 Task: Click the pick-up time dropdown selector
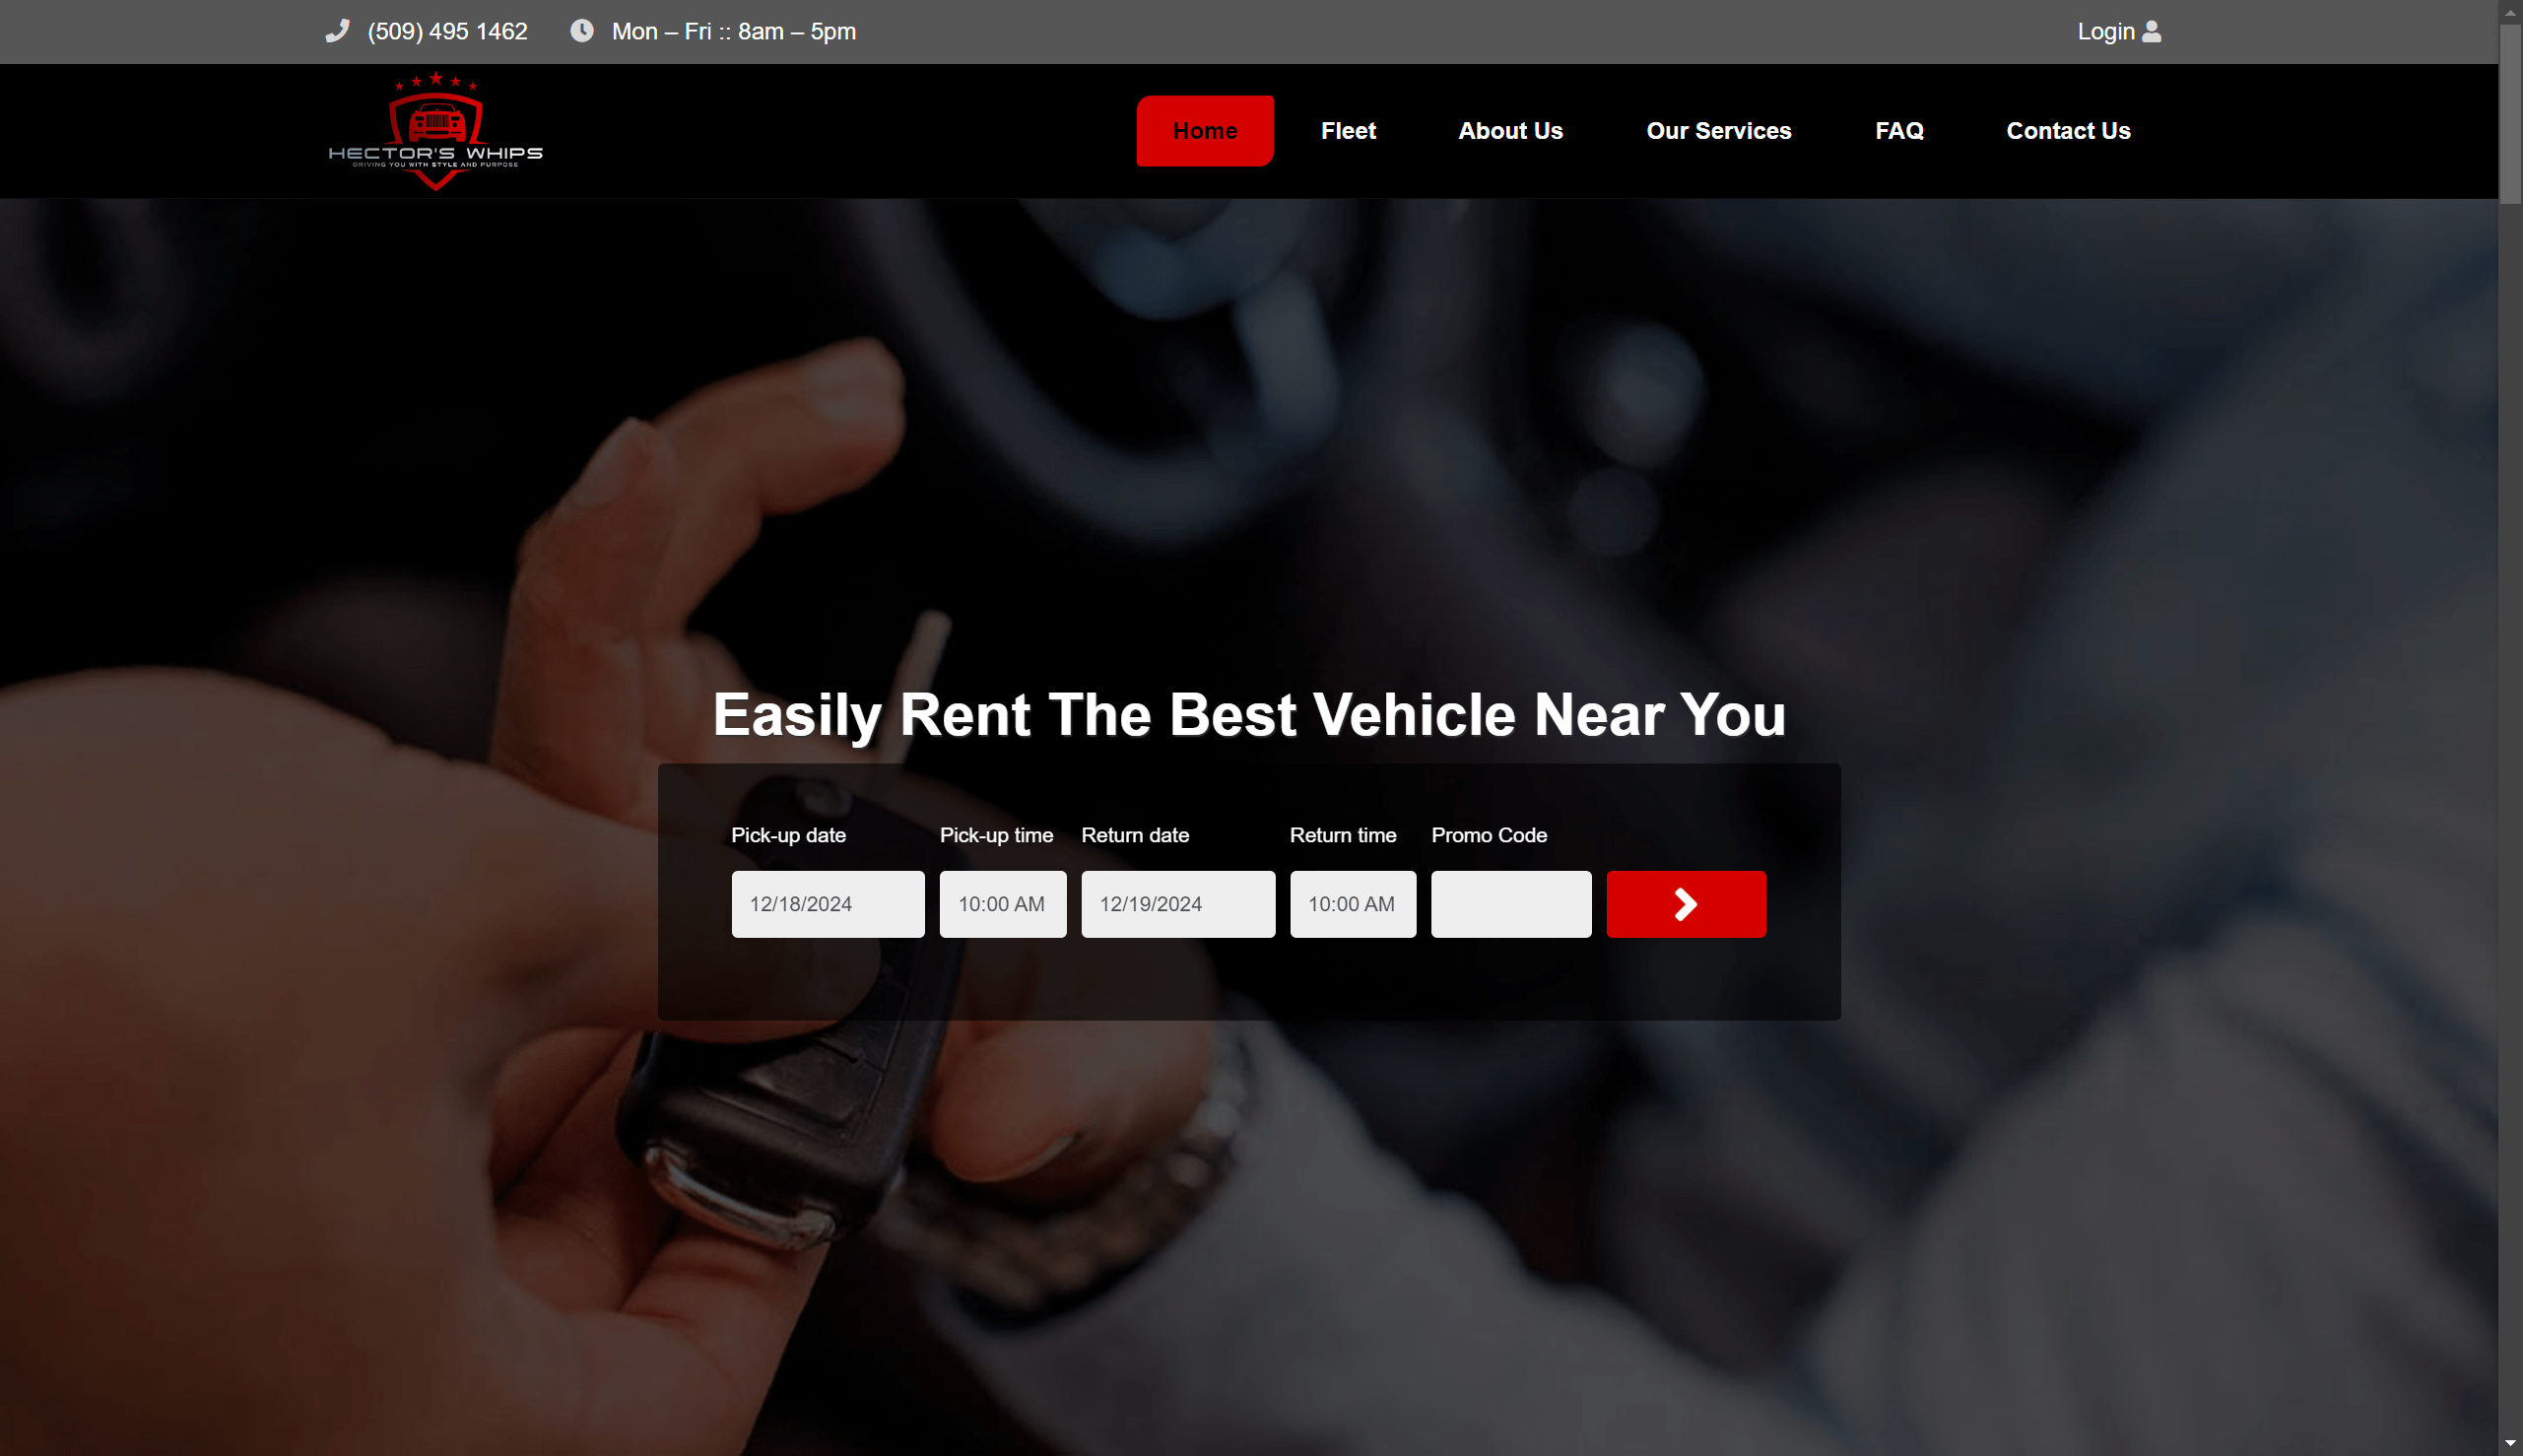tap(1003, 903)
